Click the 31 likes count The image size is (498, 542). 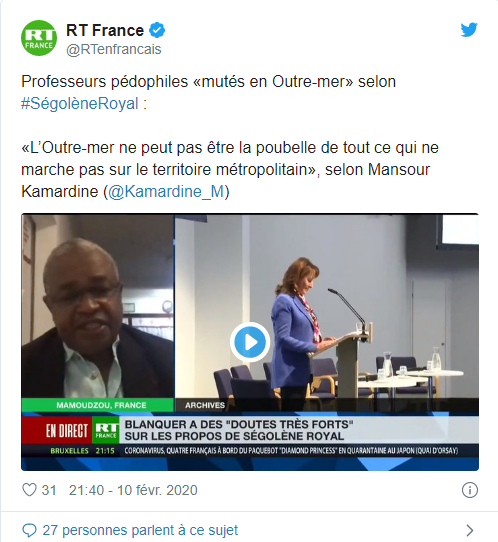(49, 490)
